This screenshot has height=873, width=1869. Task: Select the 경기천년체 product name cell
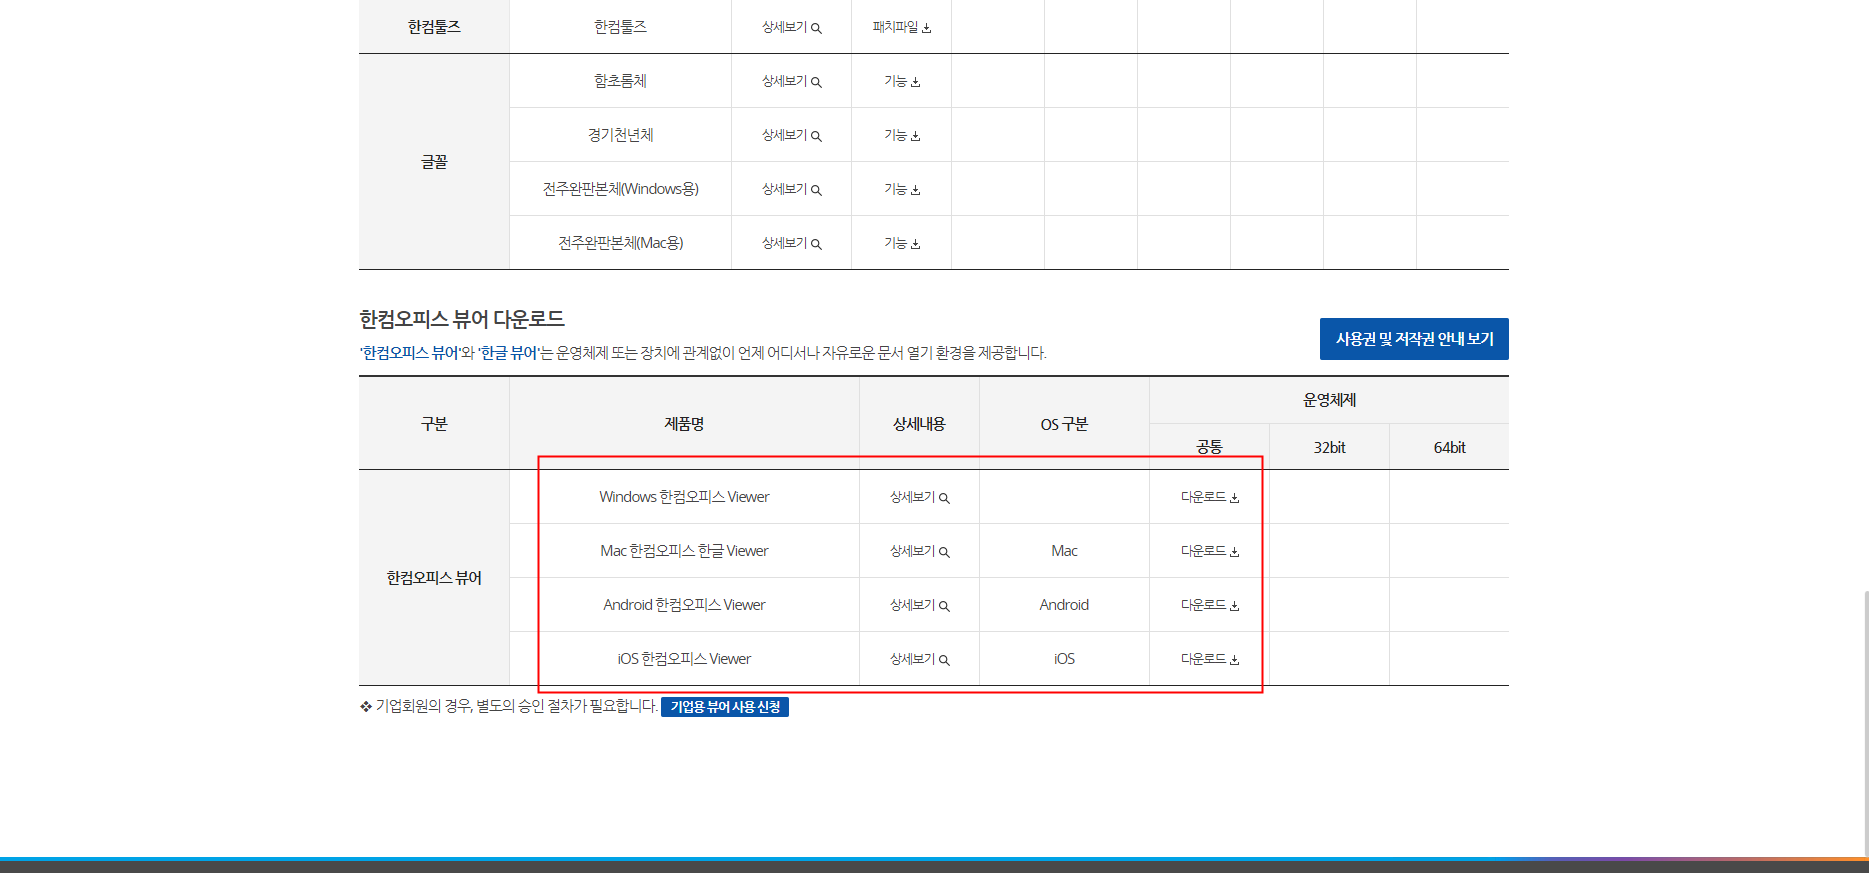(620, 135)
